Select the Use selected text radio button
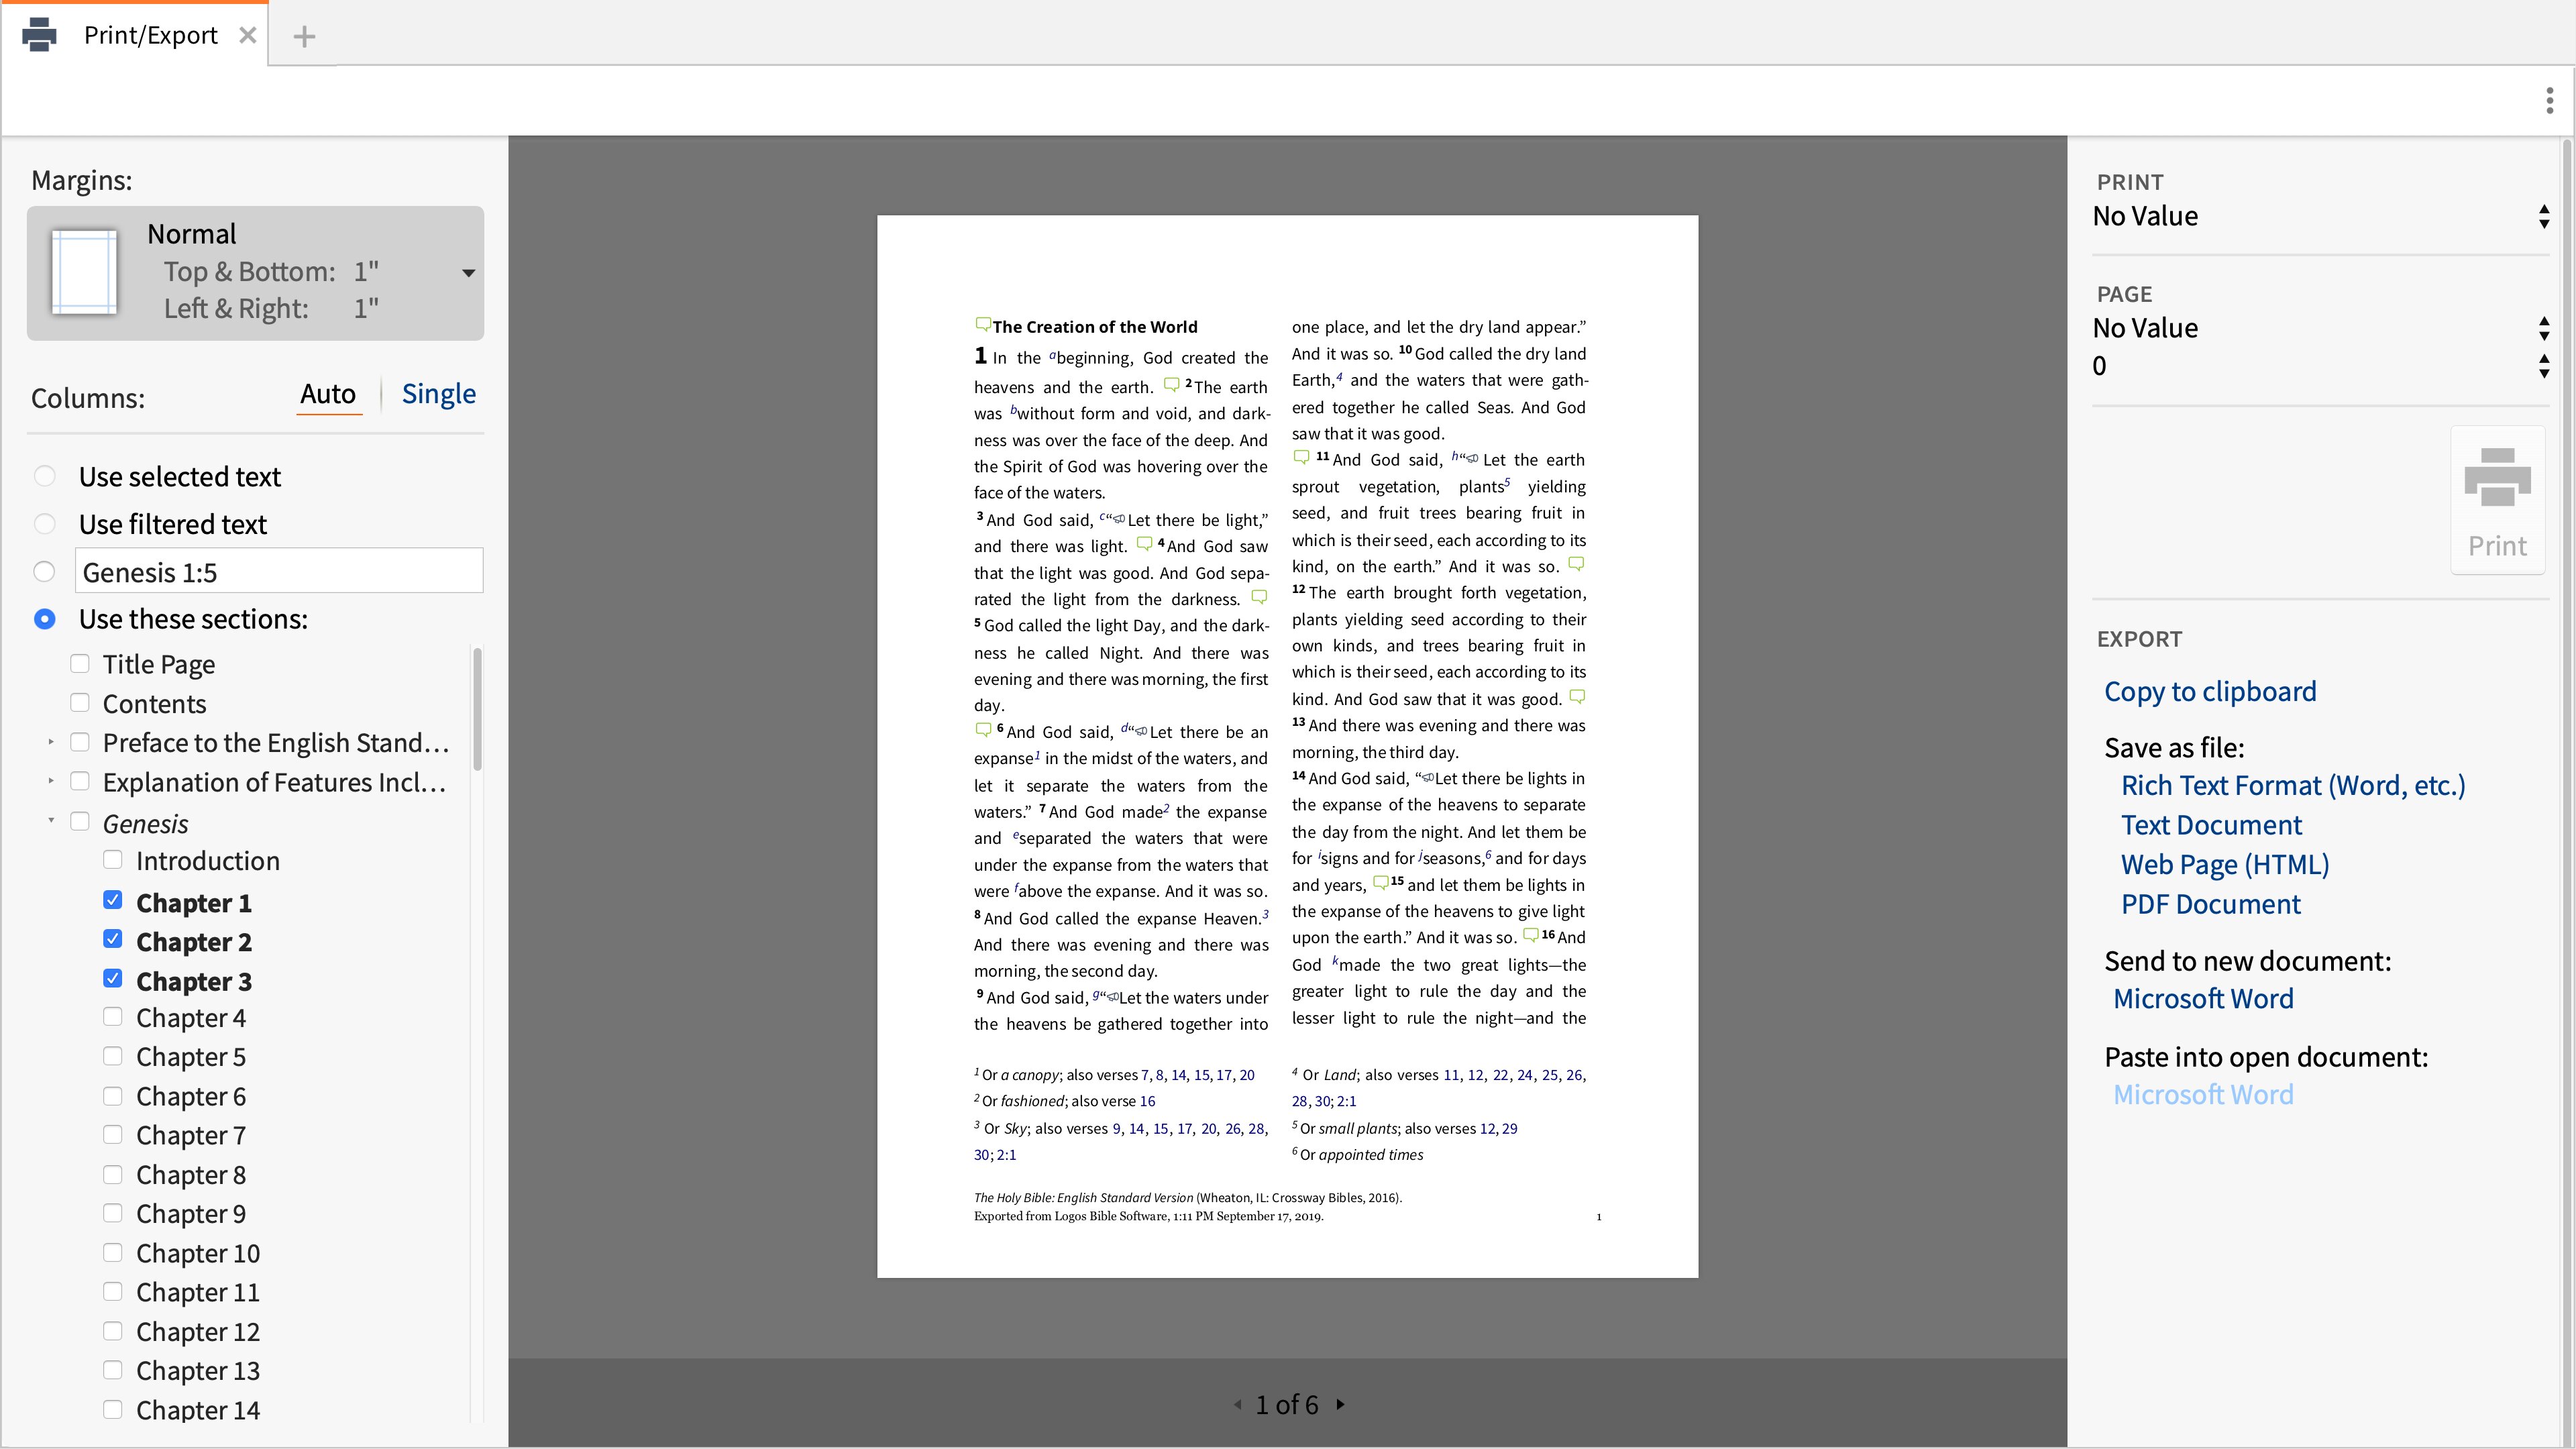This screenshot has height=1449, width=2576. (44, 476)
